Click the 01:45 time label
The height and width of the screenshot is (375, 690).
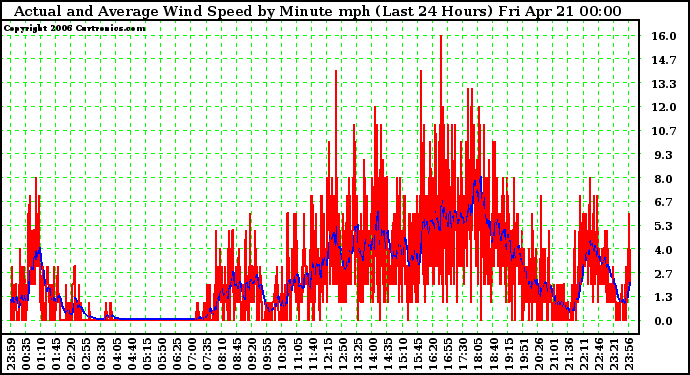56,354
